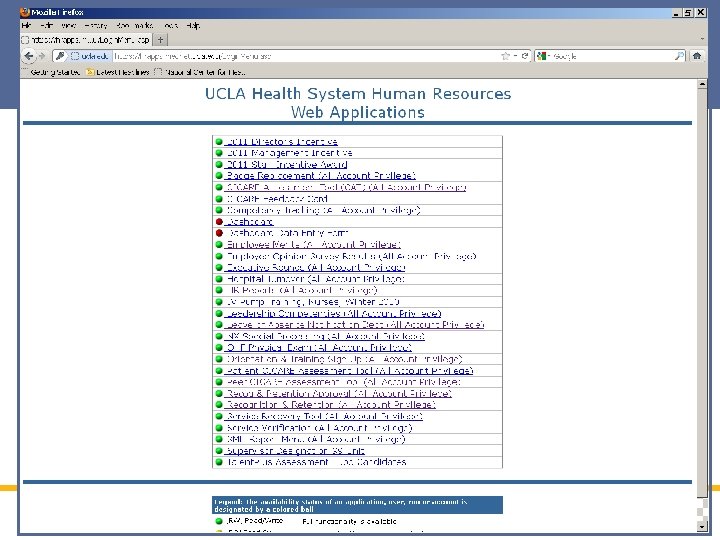Click the Hospital Turnover row text

point(315,279)
